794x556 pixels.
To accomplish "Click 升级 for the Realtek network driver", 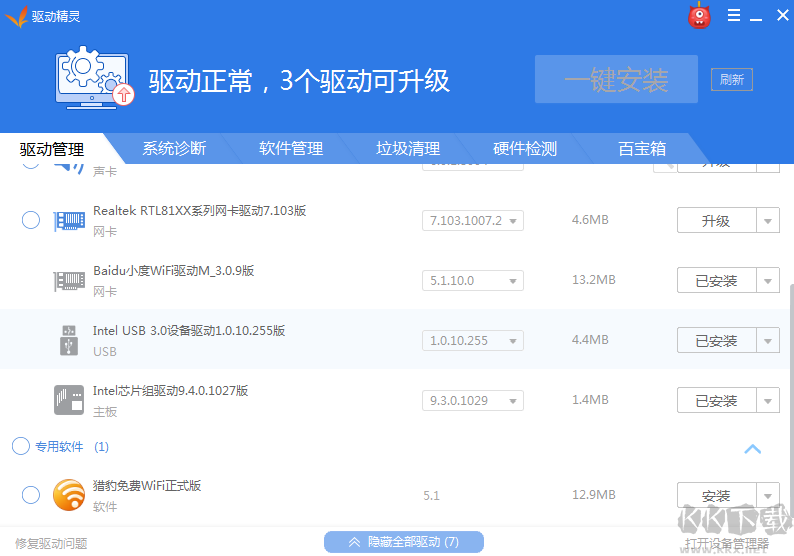I will [x=716, y=221].
